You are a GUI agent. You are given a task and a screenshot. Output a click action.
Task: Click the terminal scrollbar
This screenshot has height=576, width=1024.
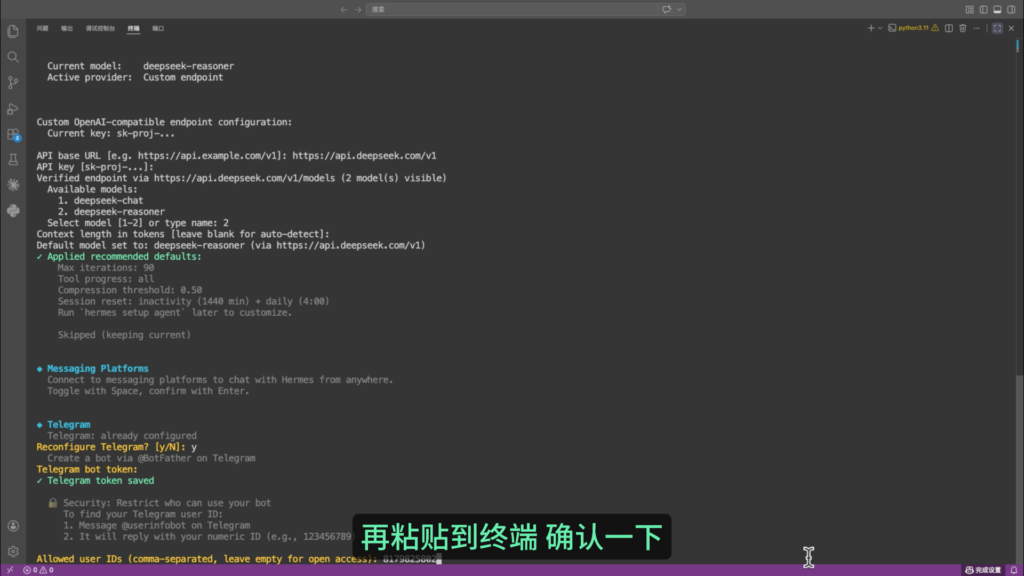(1019, 469)
